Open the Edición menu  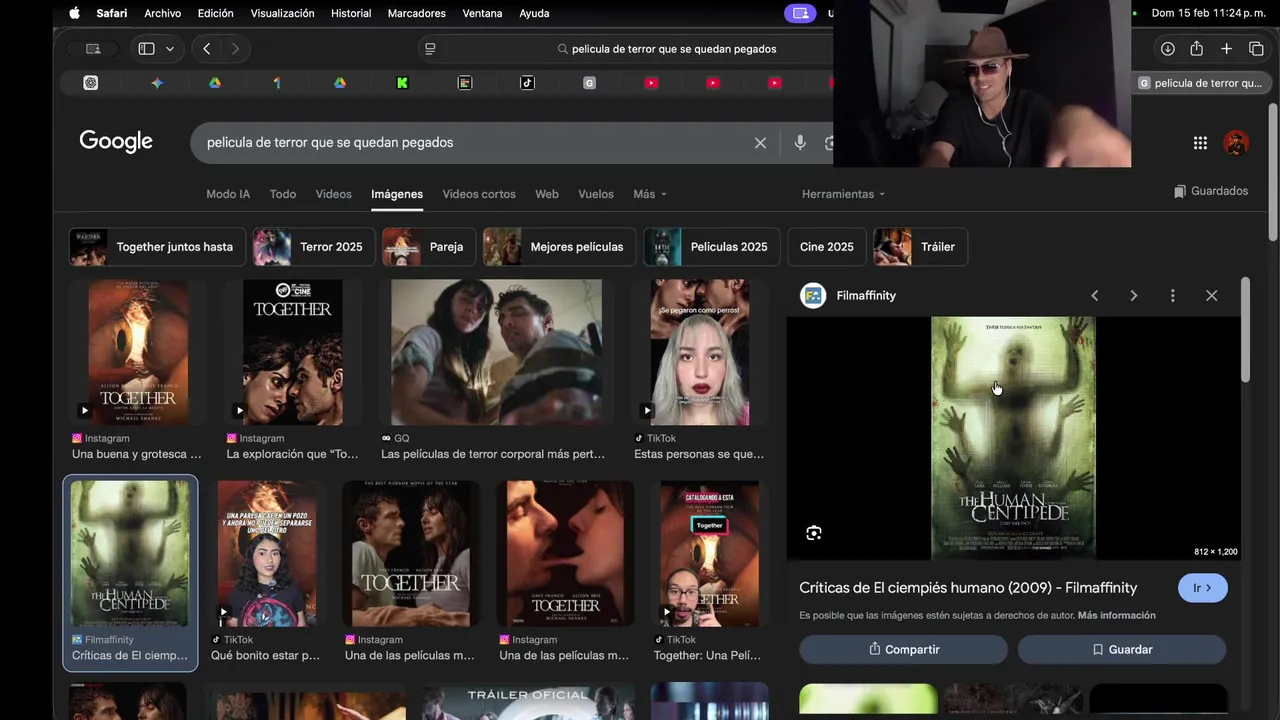tap(215, 13)
